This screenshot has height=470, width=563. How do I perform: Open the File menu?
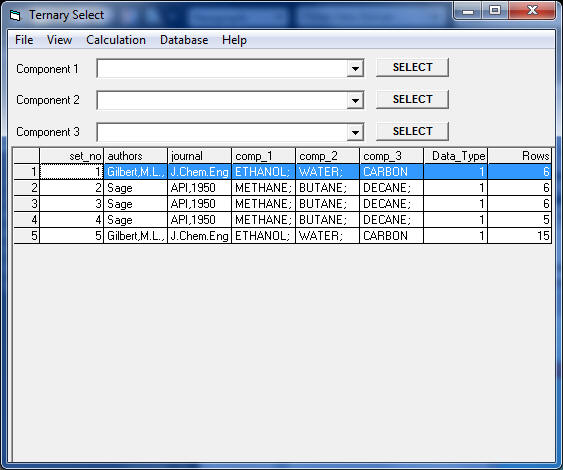click(x=24, y=40)
